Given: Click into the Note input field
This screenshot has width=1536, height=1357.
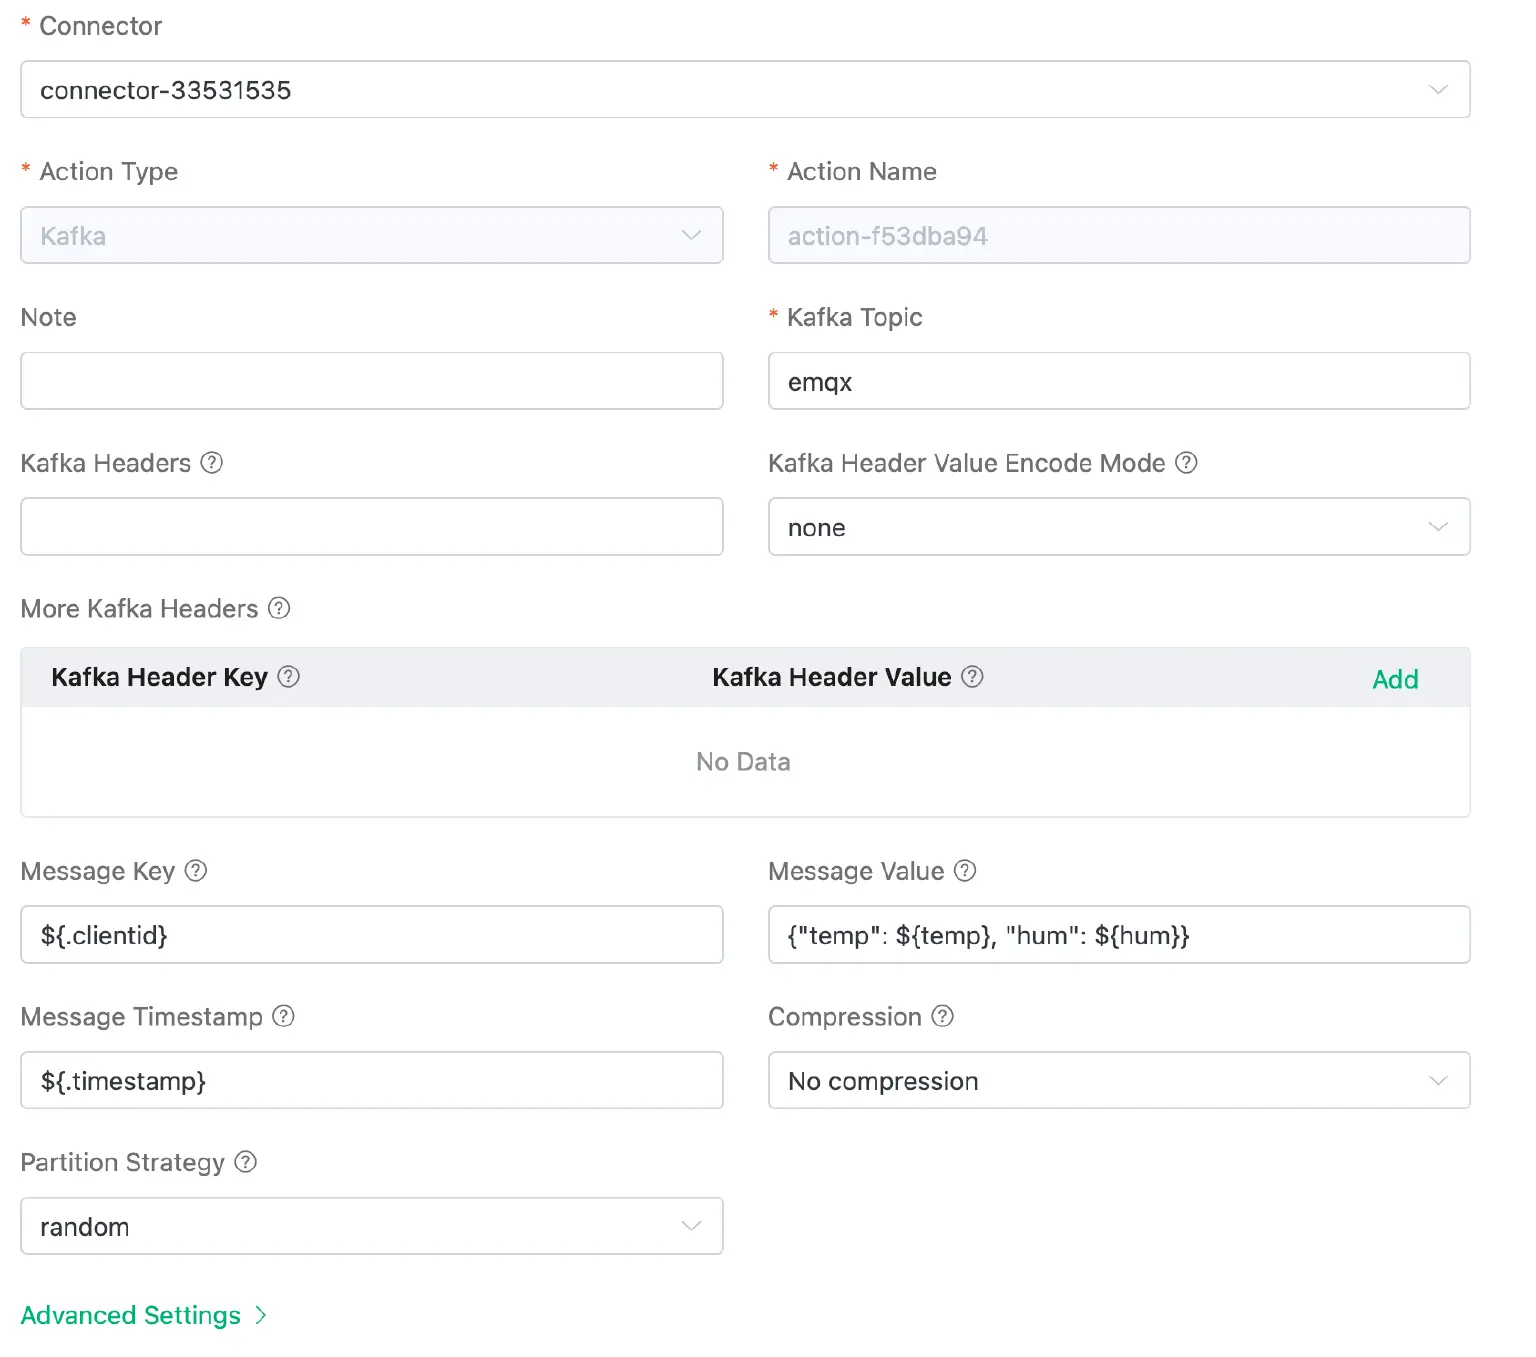Looking at the screenshot, I should coord(371,381).
